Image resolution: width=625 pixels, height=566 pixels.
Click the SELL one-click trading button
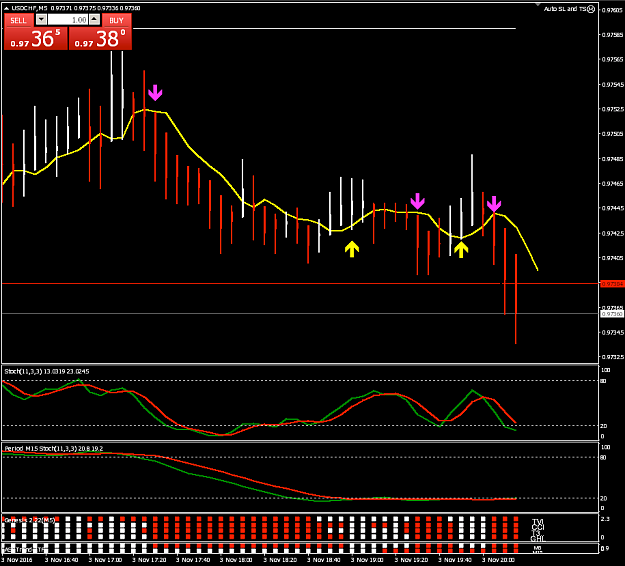(x=19, y=20)
